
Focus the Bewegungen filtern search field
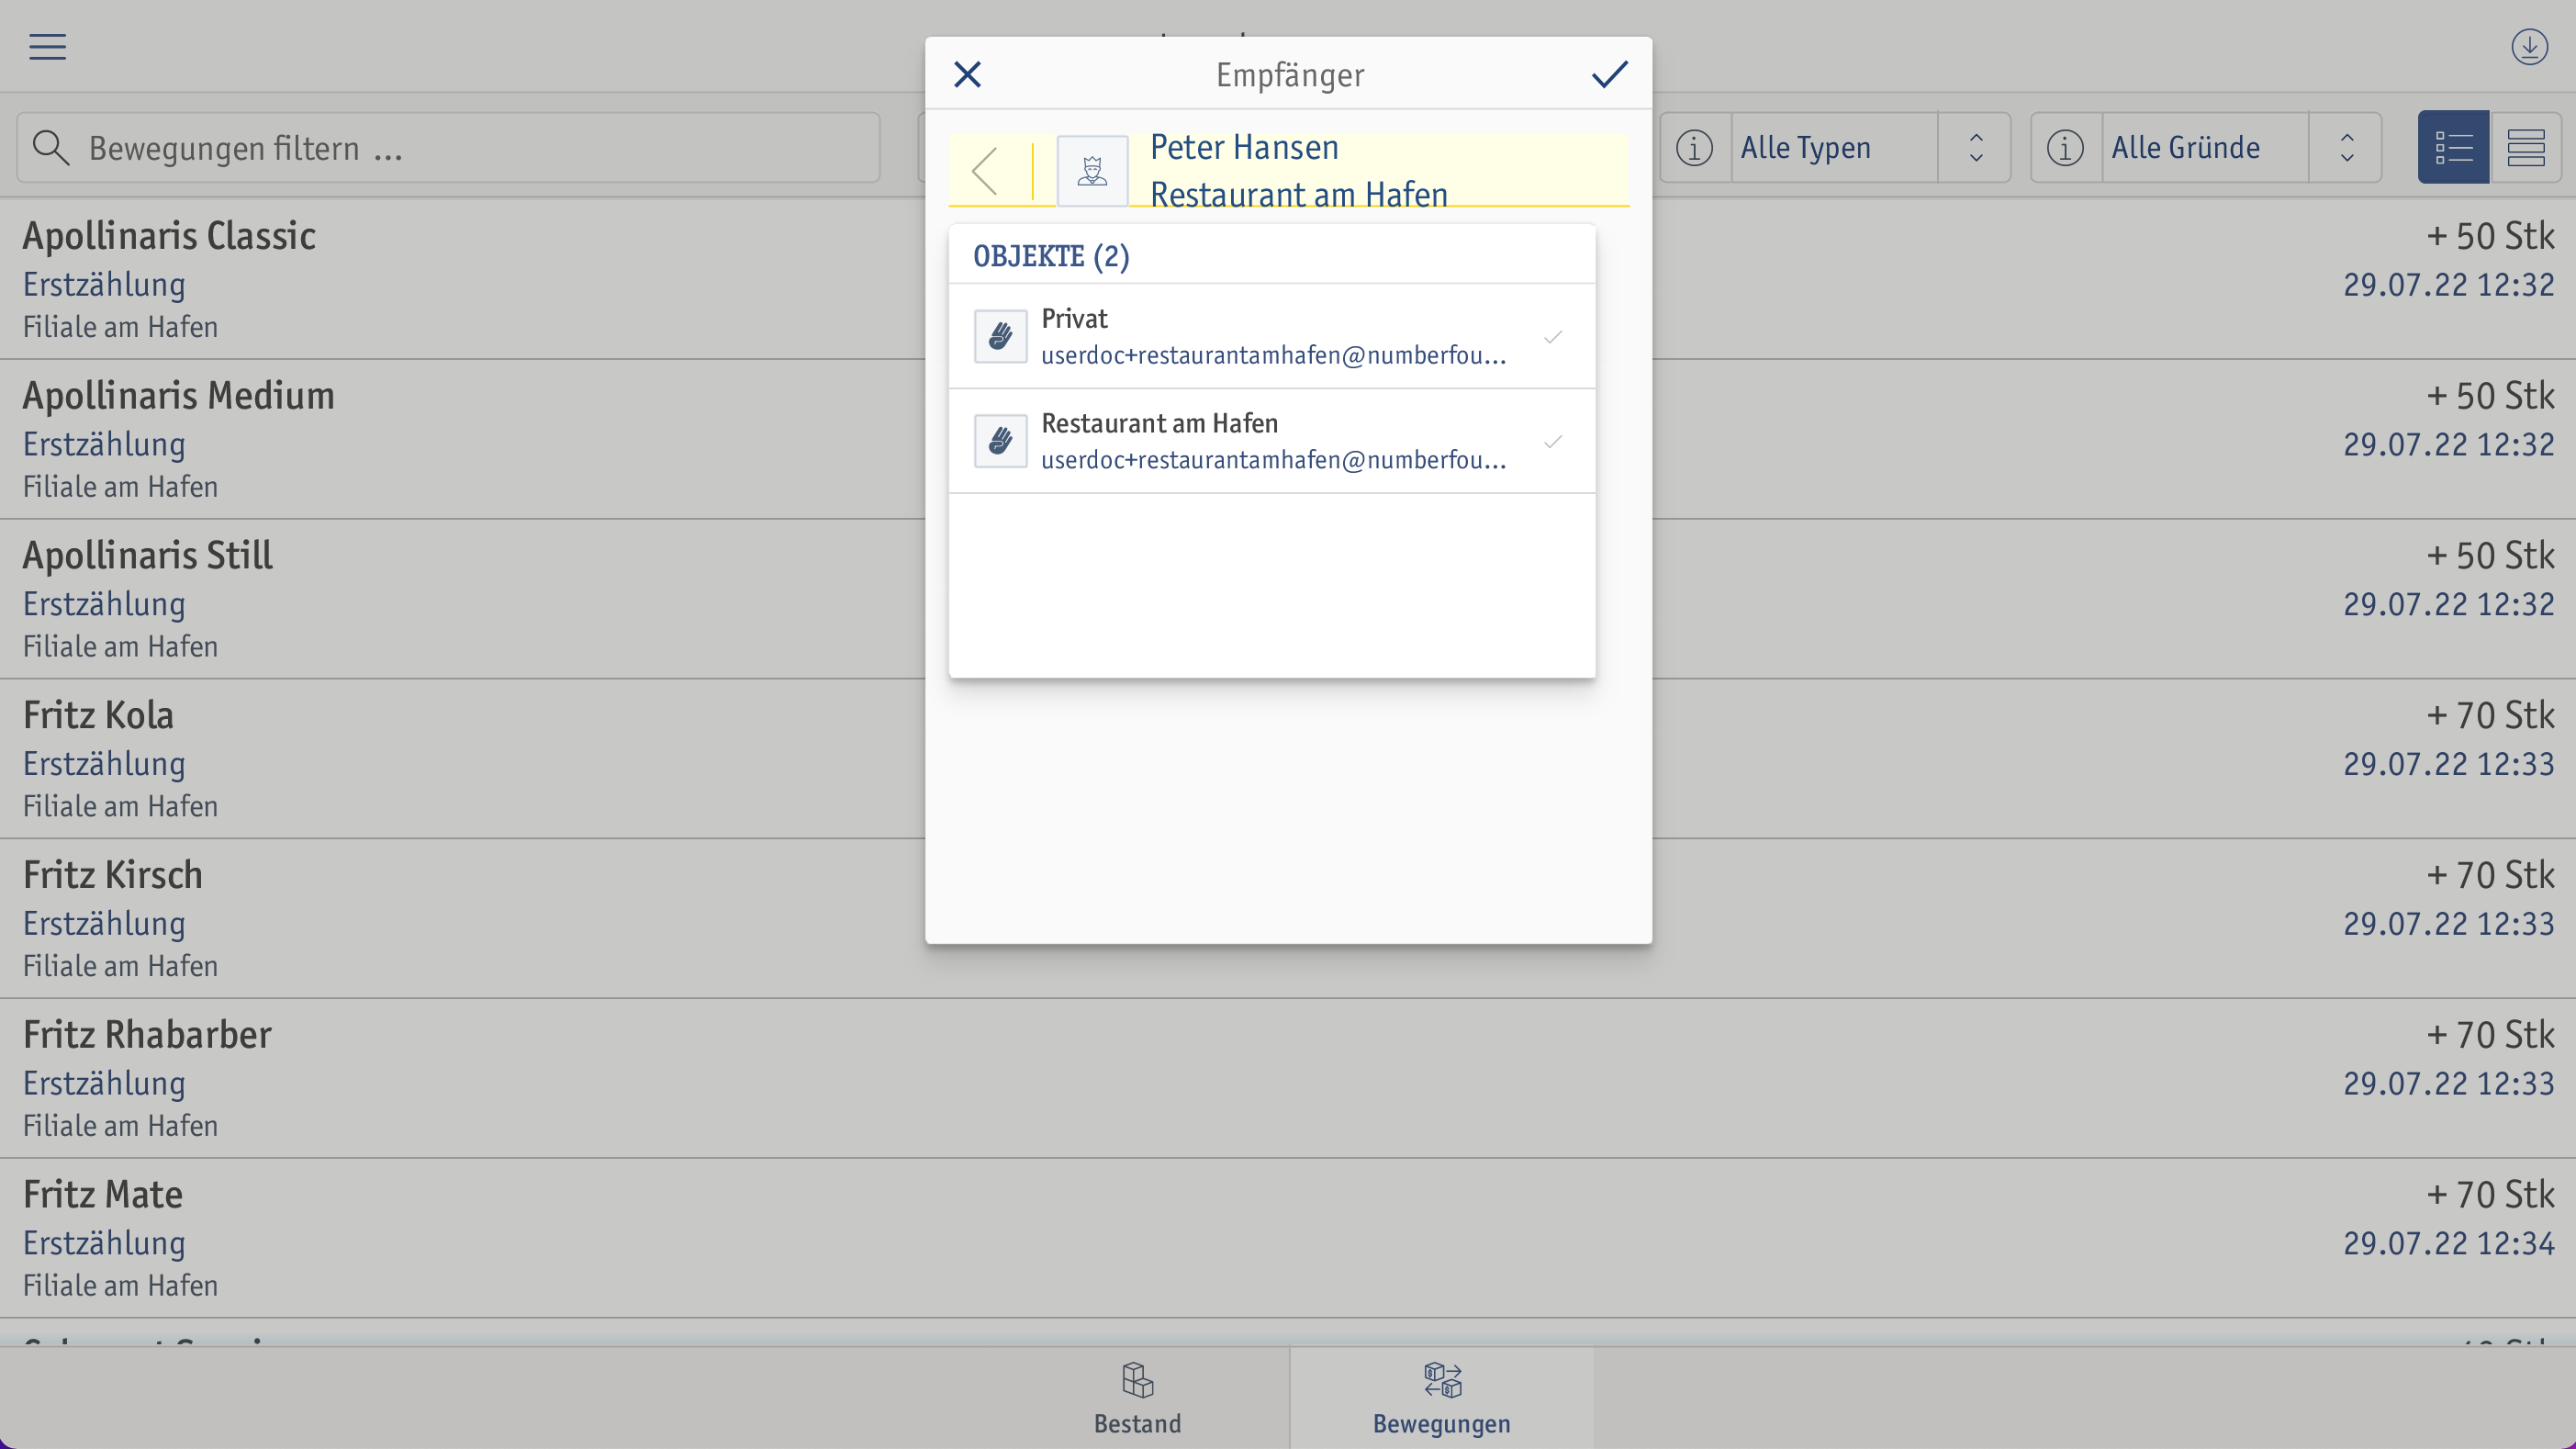448,147
